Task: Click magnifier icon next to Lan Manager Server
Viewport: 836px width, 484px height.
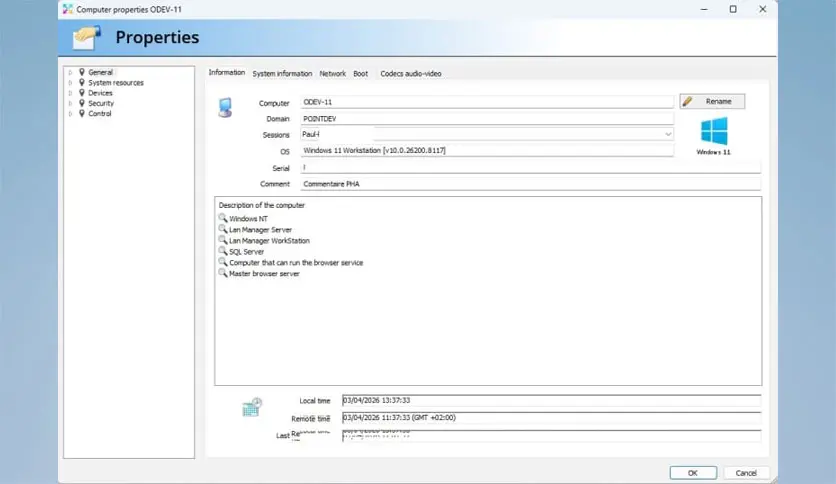Action: click(223, 229)
